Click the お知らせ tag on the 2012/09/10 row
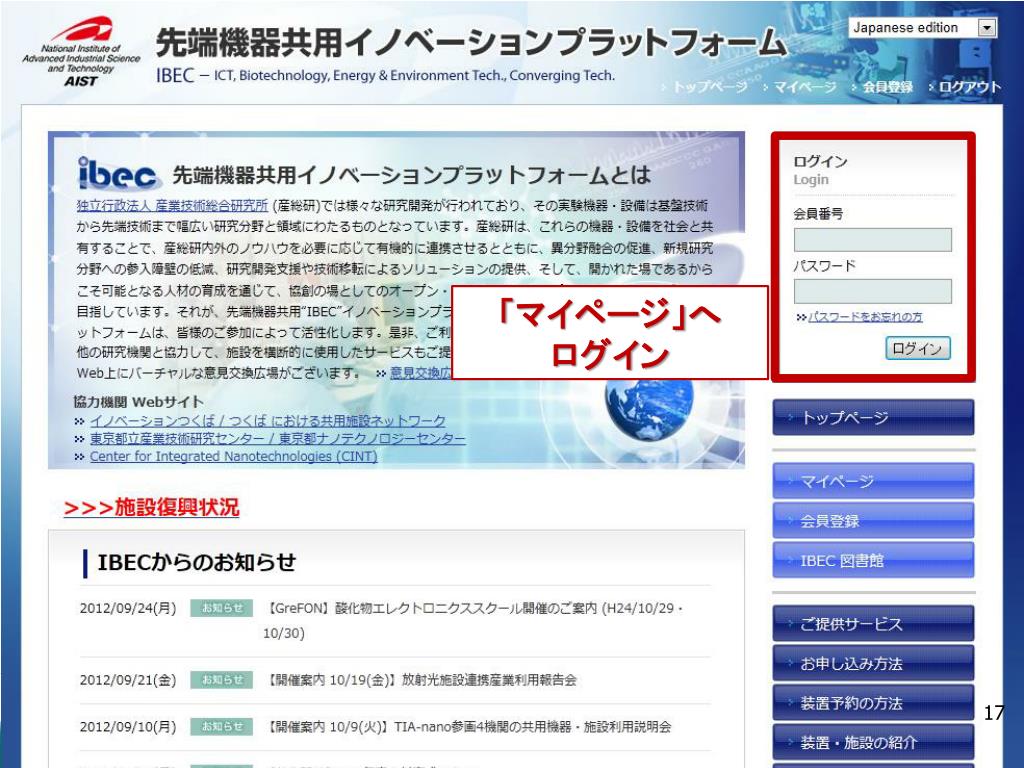 (x=222, y=726)
